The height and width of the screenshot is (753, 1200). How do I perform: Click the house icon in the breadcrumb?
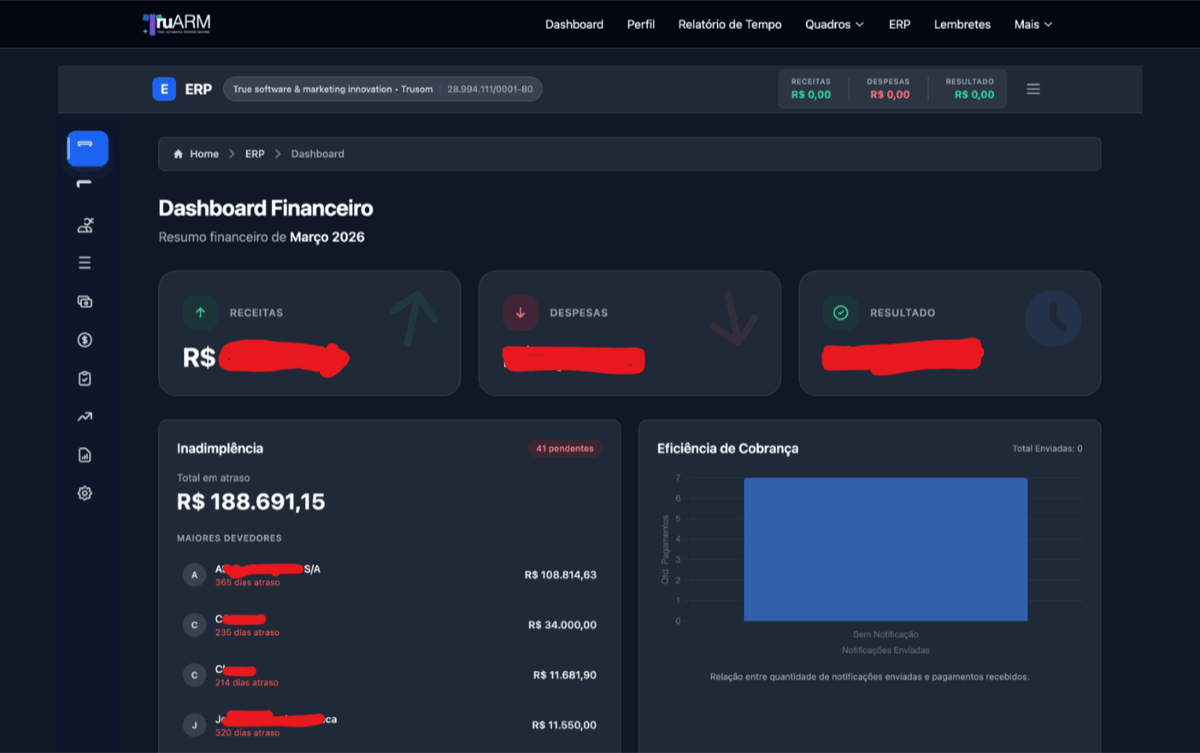(178, 154)
